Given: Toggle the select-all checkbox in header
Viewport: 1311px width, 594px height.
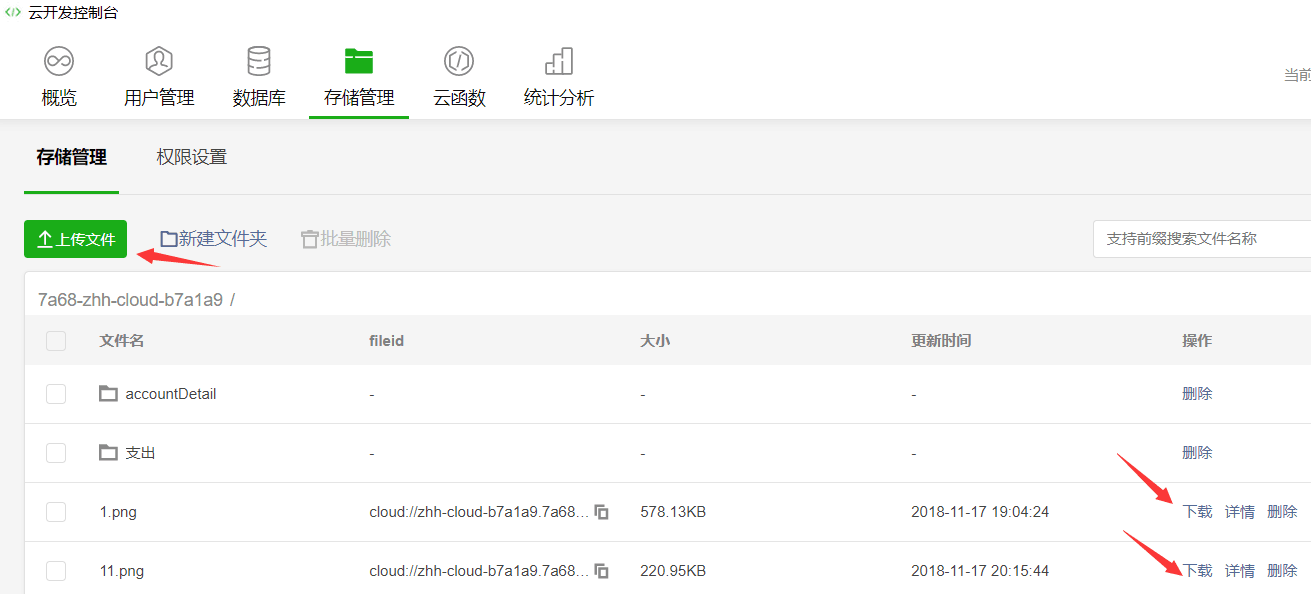Looking at the screenshot, I should pos(56,341).
